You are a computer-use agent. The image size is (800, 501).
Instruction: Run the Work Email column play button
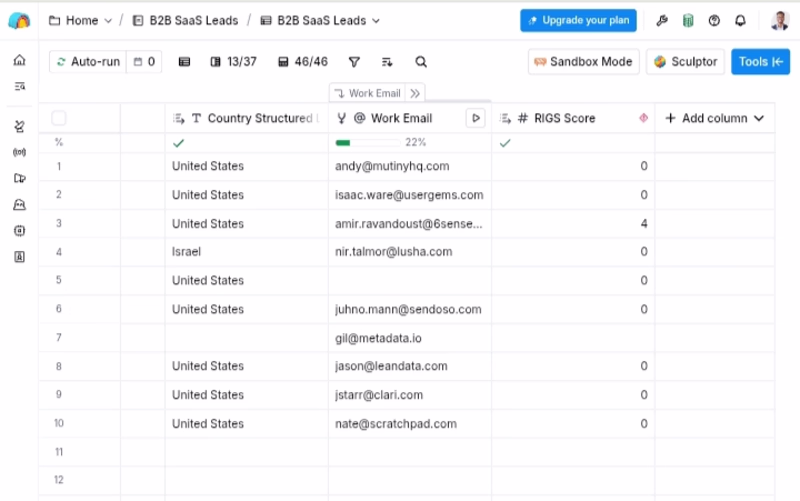[476, 118]
